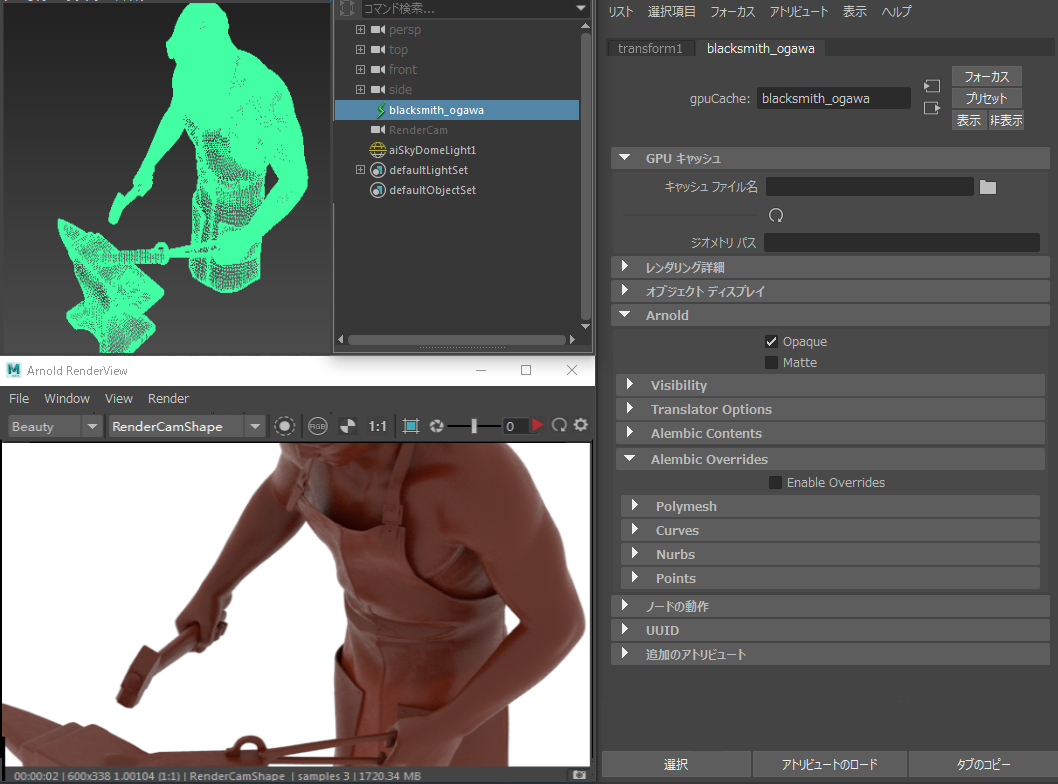This screenshot has height=784, width=1058.
Task: Click the folder icon to browse cache file
Action: pyautogui.click(x=988, y=187)
